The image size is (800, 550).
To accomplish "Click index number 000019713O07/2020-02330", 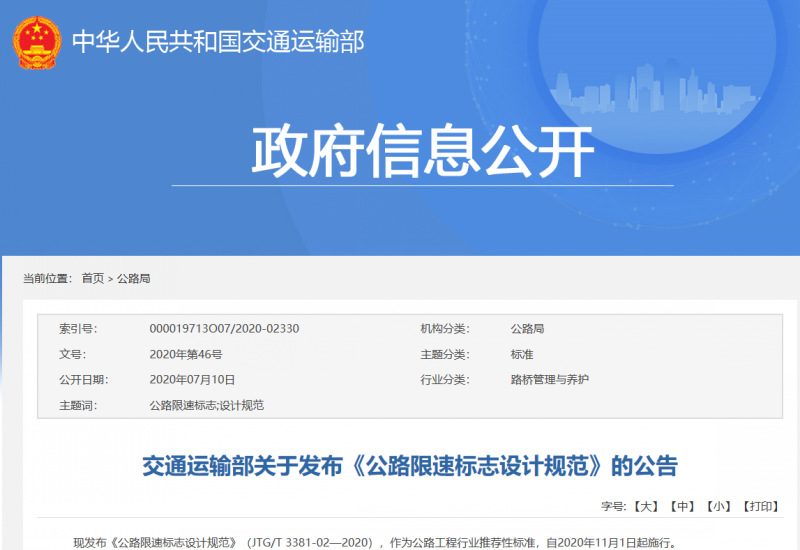I will coord(224,328).
